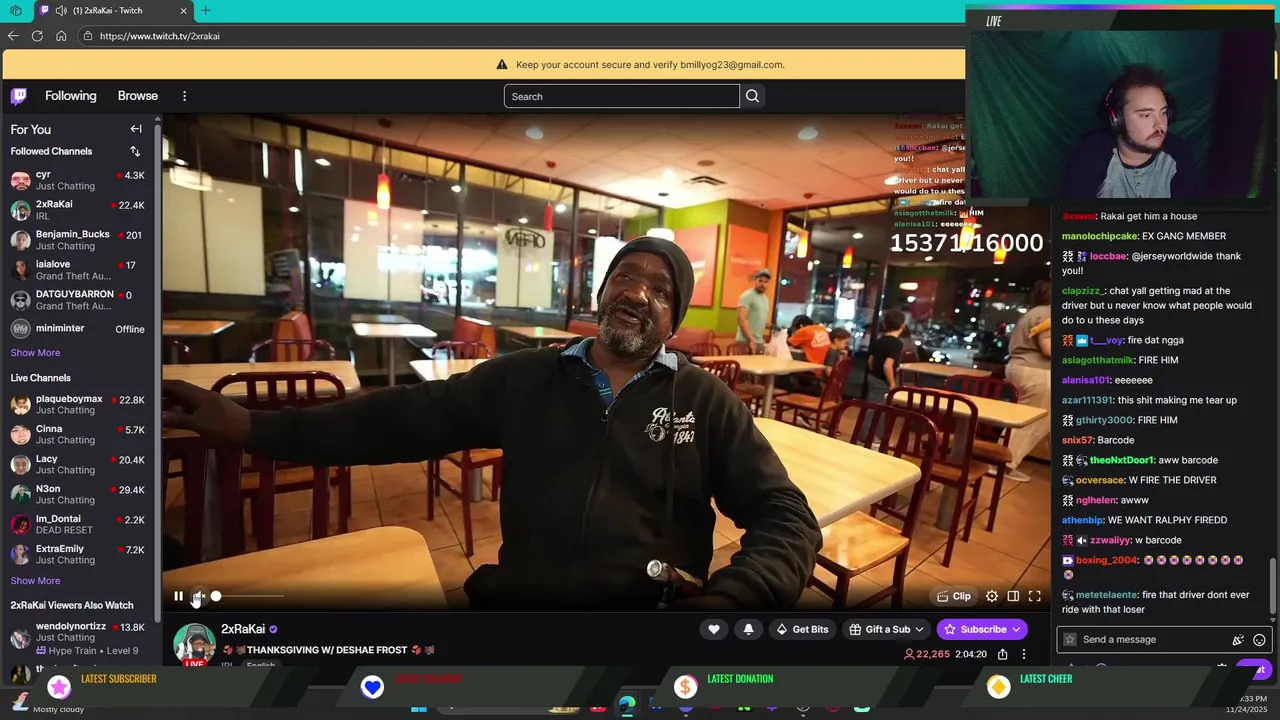Enter fullscreen on the video player

pos(1035,596)
